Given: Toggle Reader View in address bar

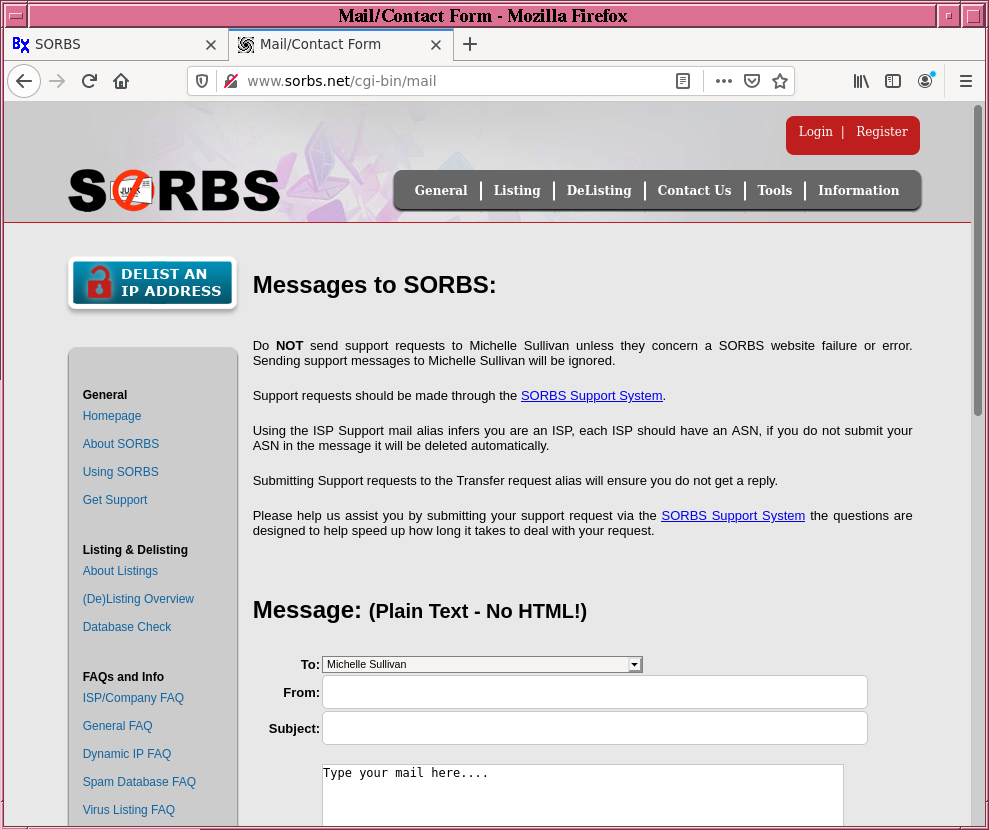Looking at the screenshot, I should tap(683, 81).
